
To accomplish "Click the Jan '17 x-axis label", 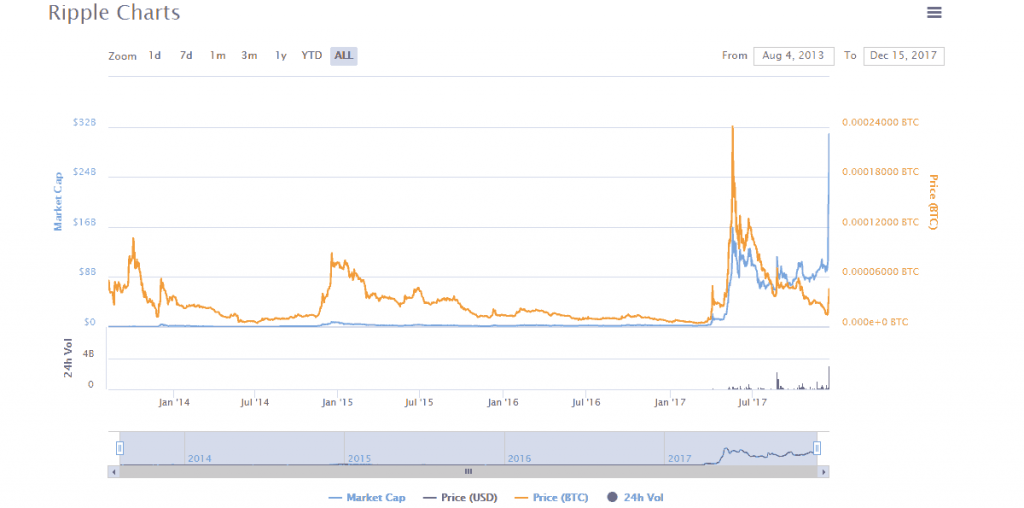I will [670, 402].
